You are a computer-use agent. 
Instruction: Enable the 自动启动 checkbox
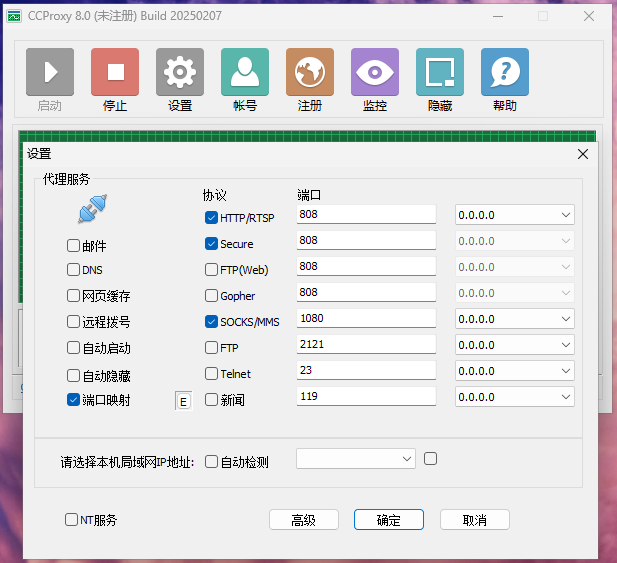pos(73,347)
